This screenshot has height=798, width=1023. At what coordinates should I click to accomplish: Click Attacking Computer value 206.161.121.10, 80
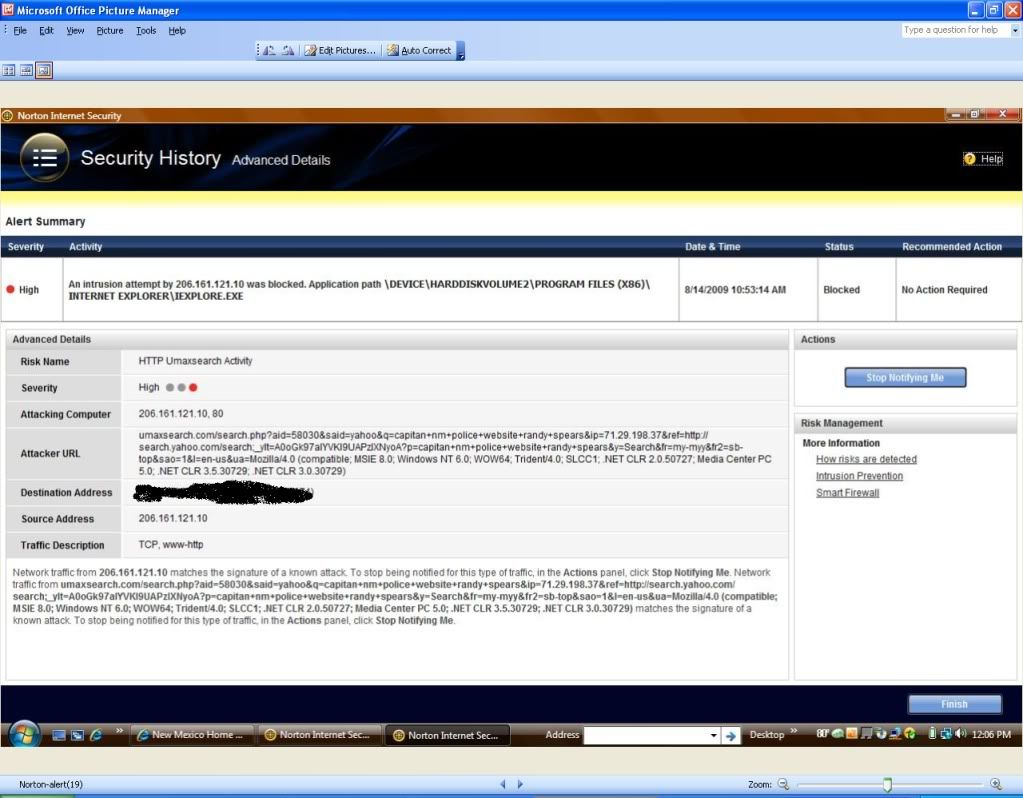[x=181, y=414]
